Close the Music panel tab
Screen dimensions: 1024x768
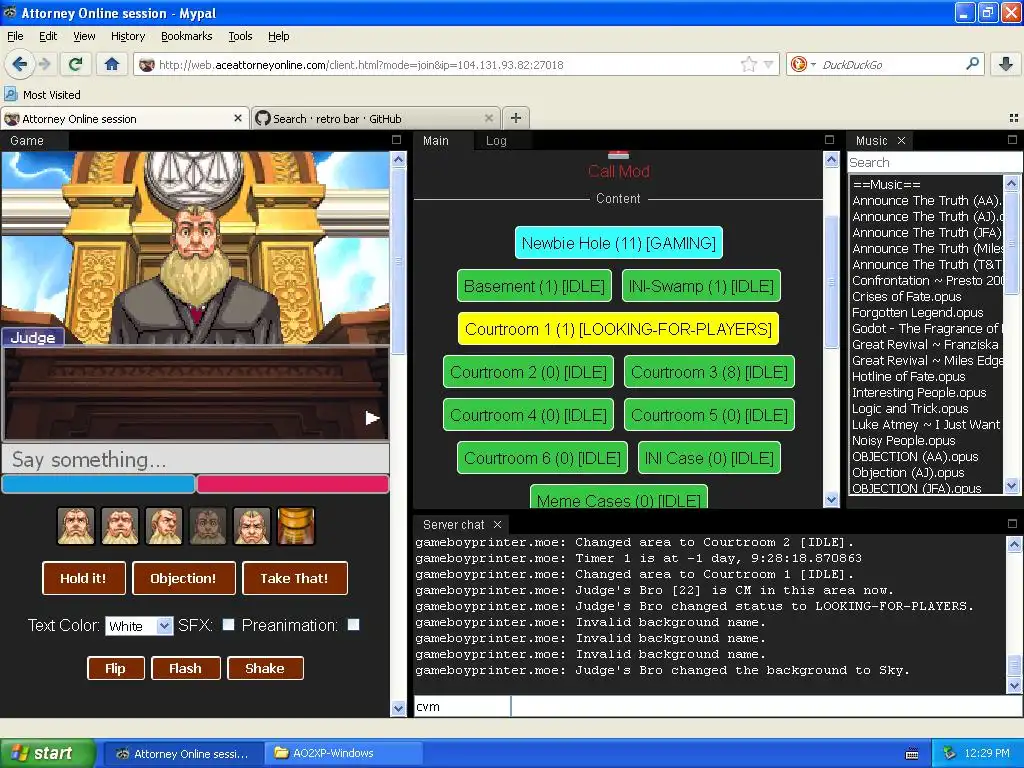pyautogui.click(x=901, y=140)
